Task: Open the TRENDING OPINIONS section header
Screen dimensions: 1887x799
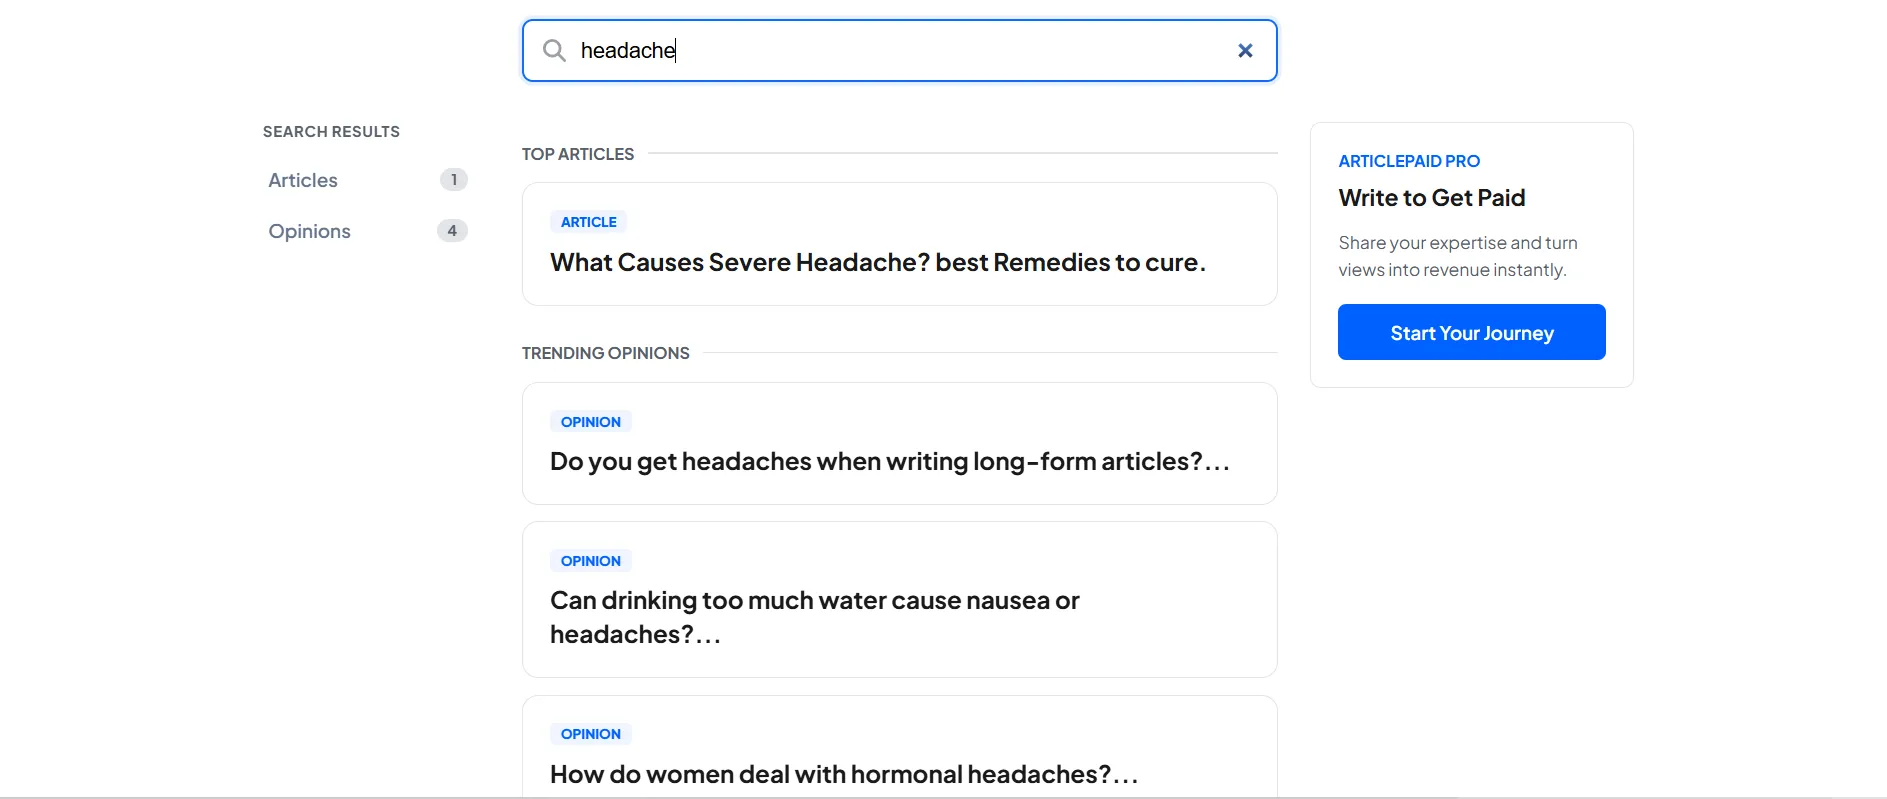Action: point(605,352)
